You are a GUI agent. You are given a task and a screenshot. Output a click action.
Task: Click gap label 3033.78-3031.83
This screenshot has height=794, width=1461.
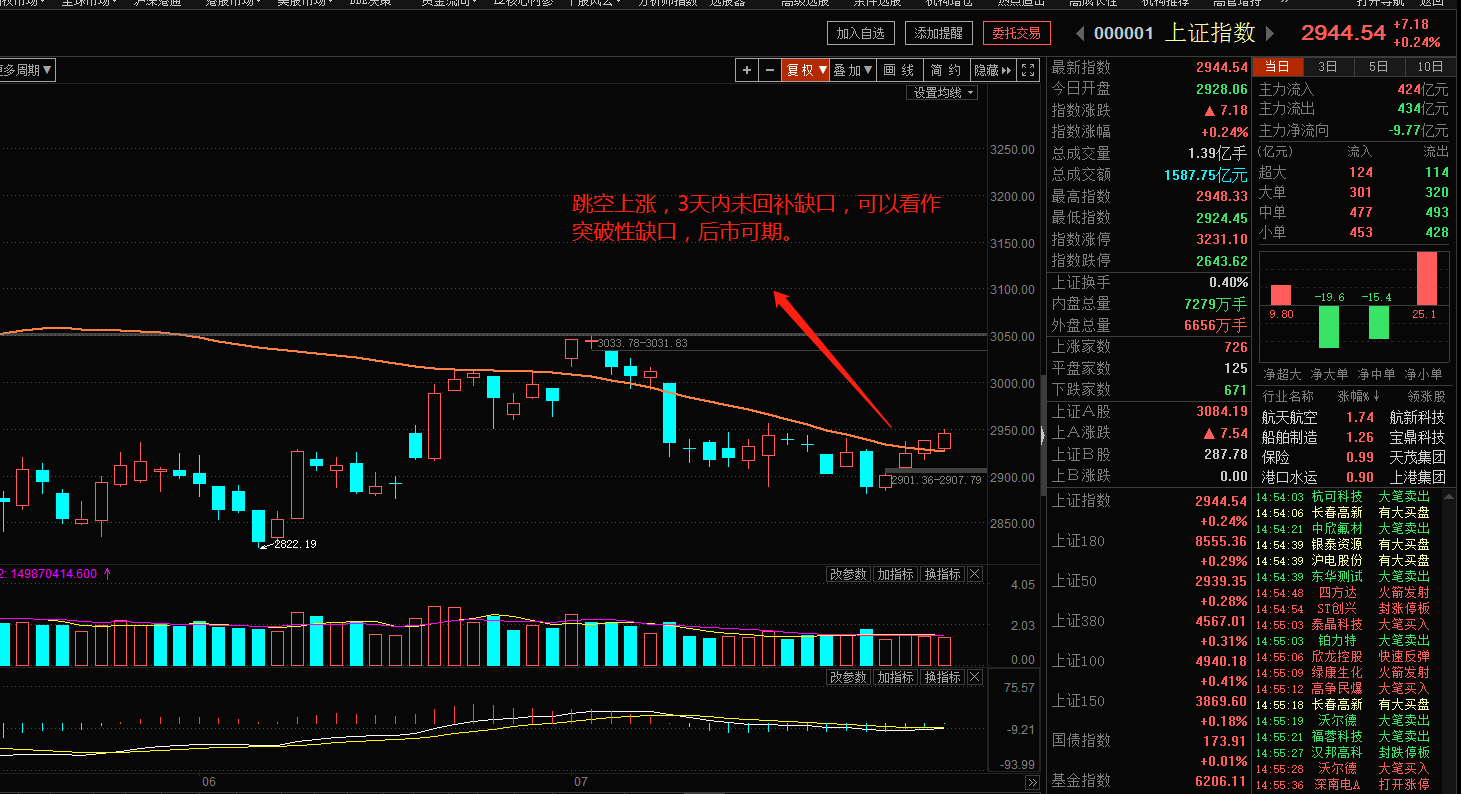coord(645,343)
